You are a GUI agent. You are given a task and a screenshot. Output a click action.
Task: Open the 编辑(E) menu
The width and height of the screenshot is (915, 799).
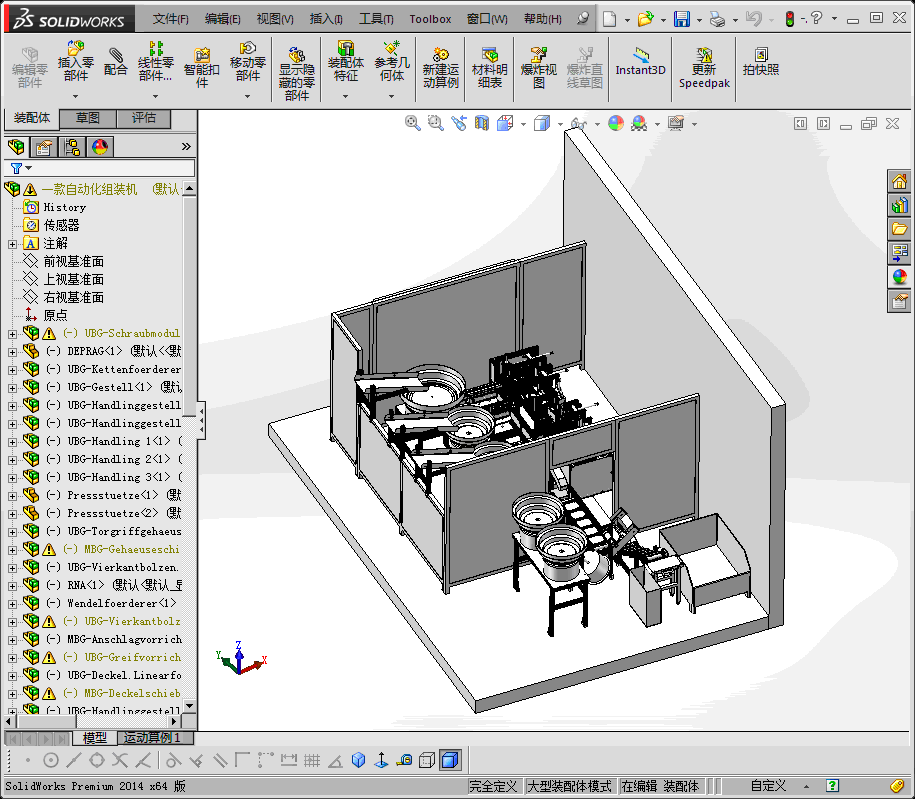(222, 19)
